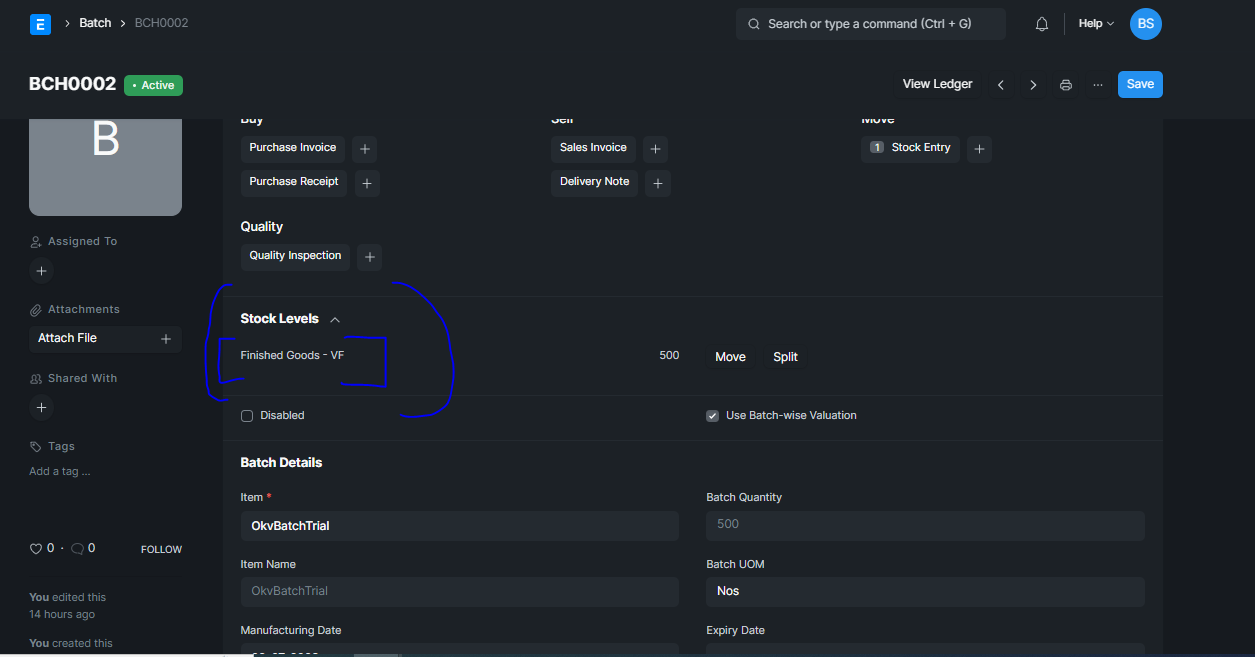Screen dimensions: 1255x657
Task: Open Delivery Note linked documents
Action: (x=594, y=182)
